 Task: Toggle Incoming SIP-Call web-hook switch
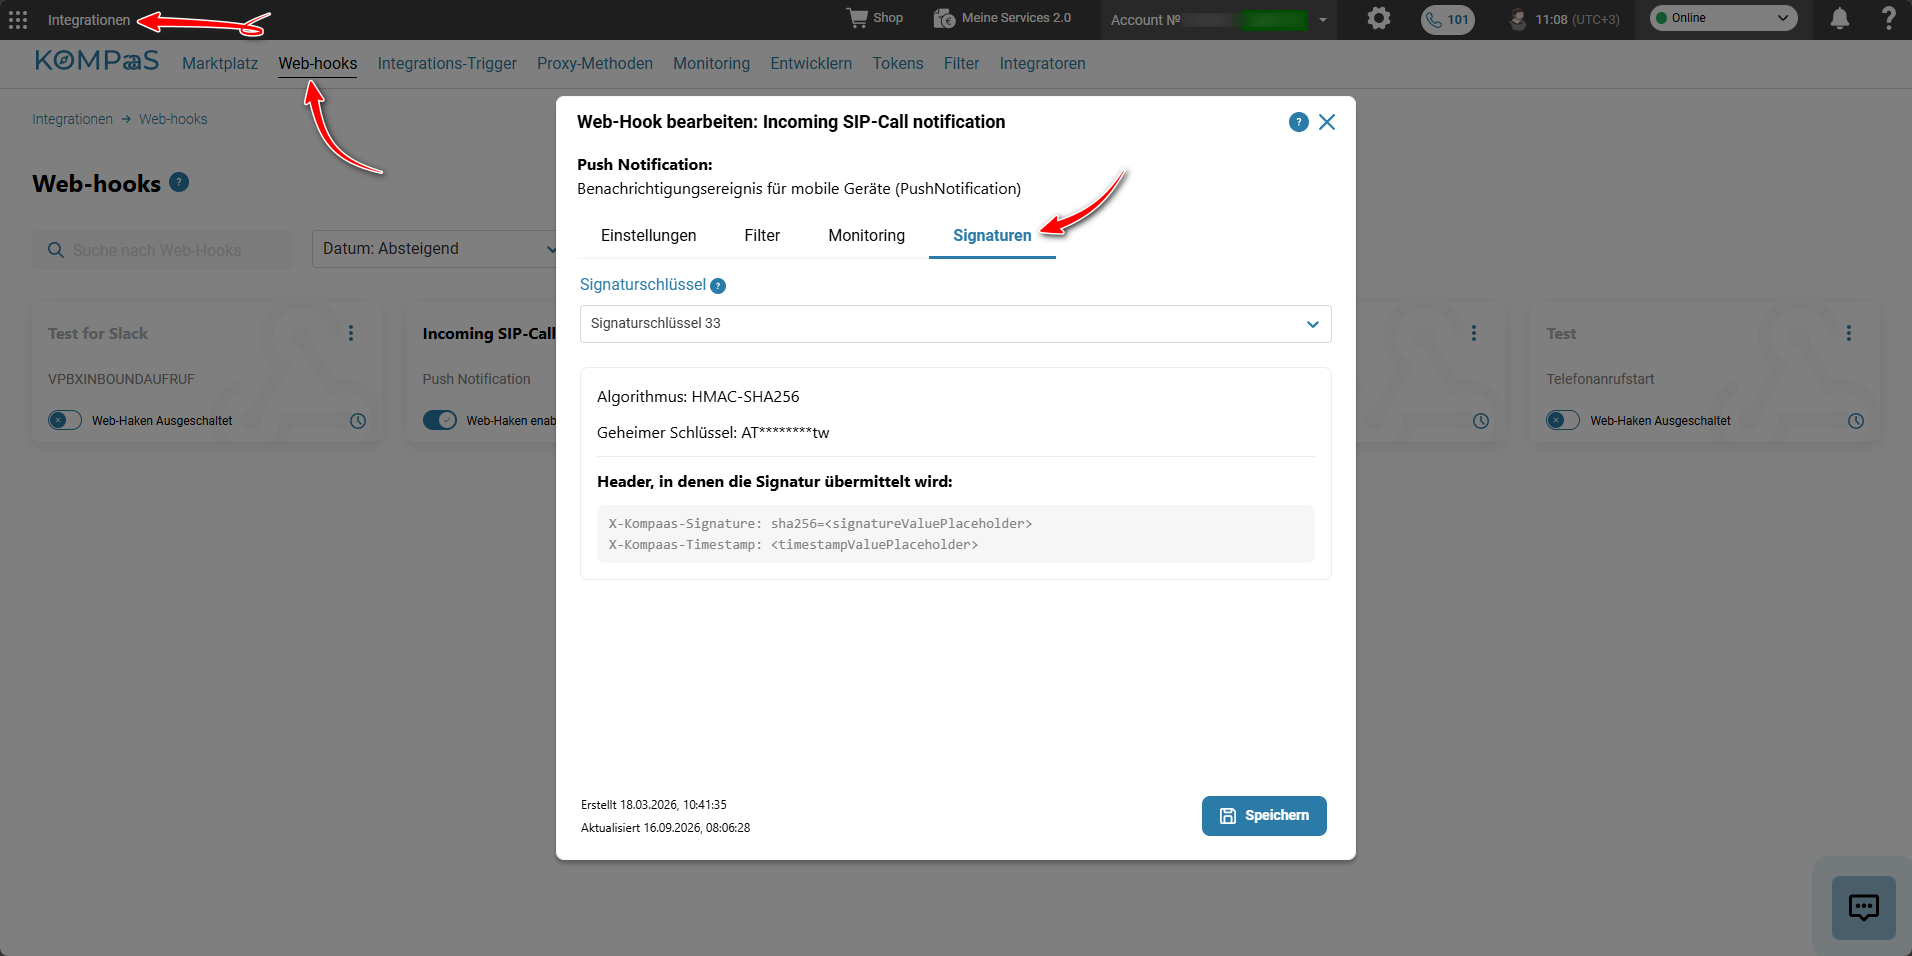[x=439, y=420]
